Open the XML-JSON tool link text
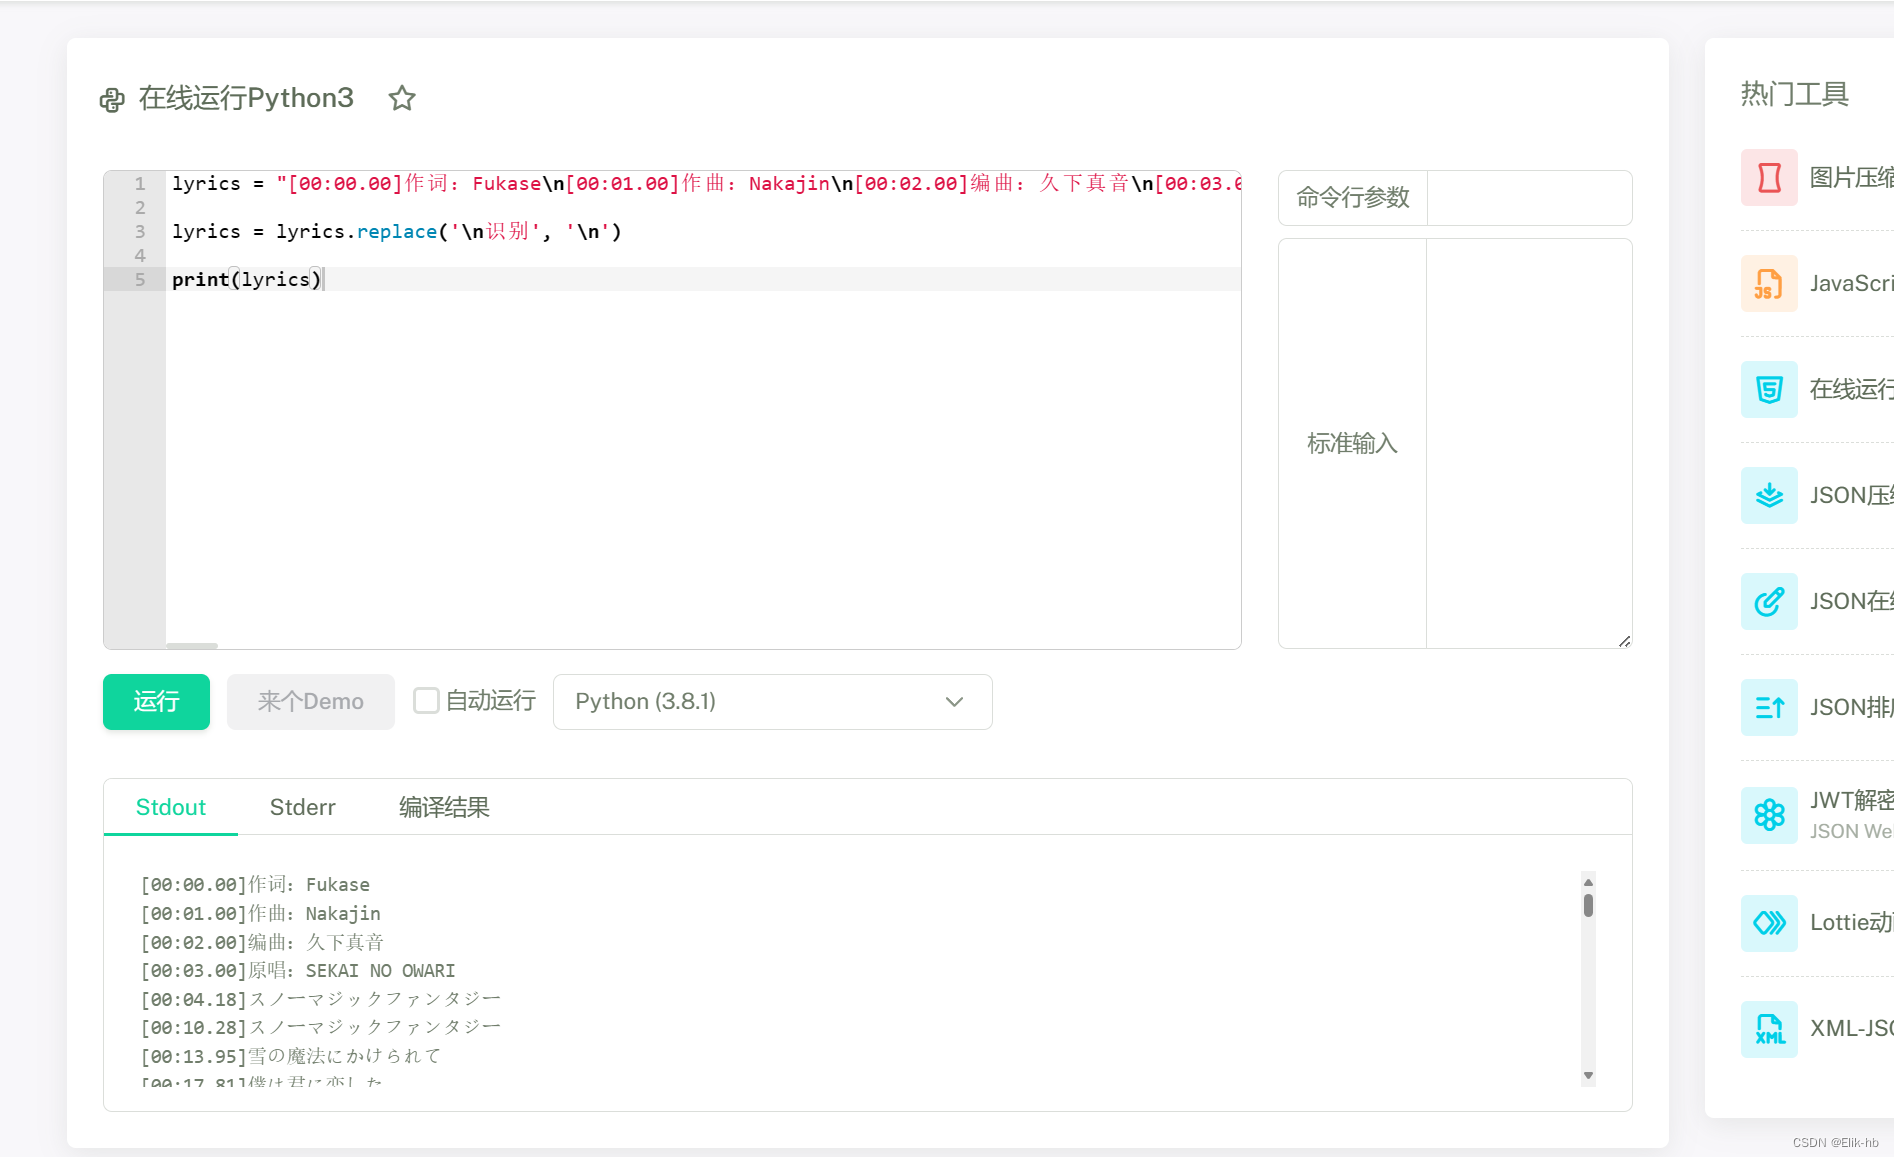 1851,1028
